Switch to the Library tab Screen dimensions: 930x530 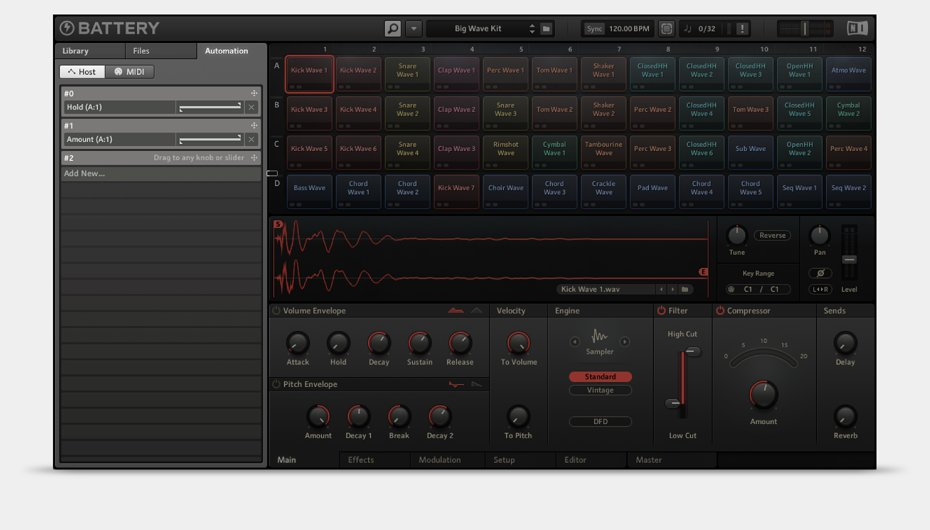tap(76, 51)
